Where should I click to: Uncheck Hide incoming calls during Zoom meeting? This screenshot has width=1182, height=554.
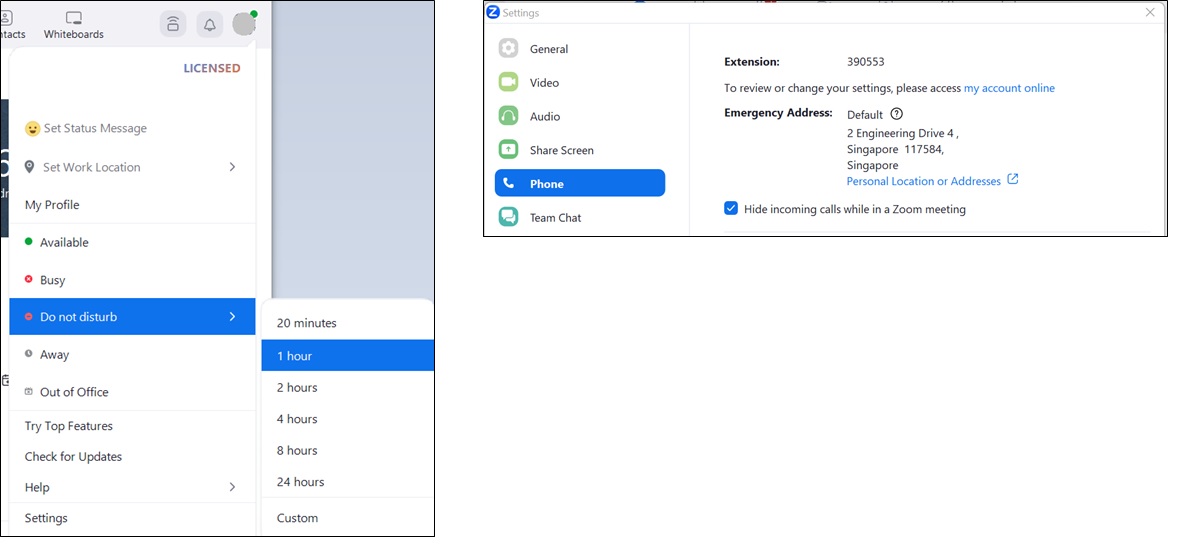(731, 209)
